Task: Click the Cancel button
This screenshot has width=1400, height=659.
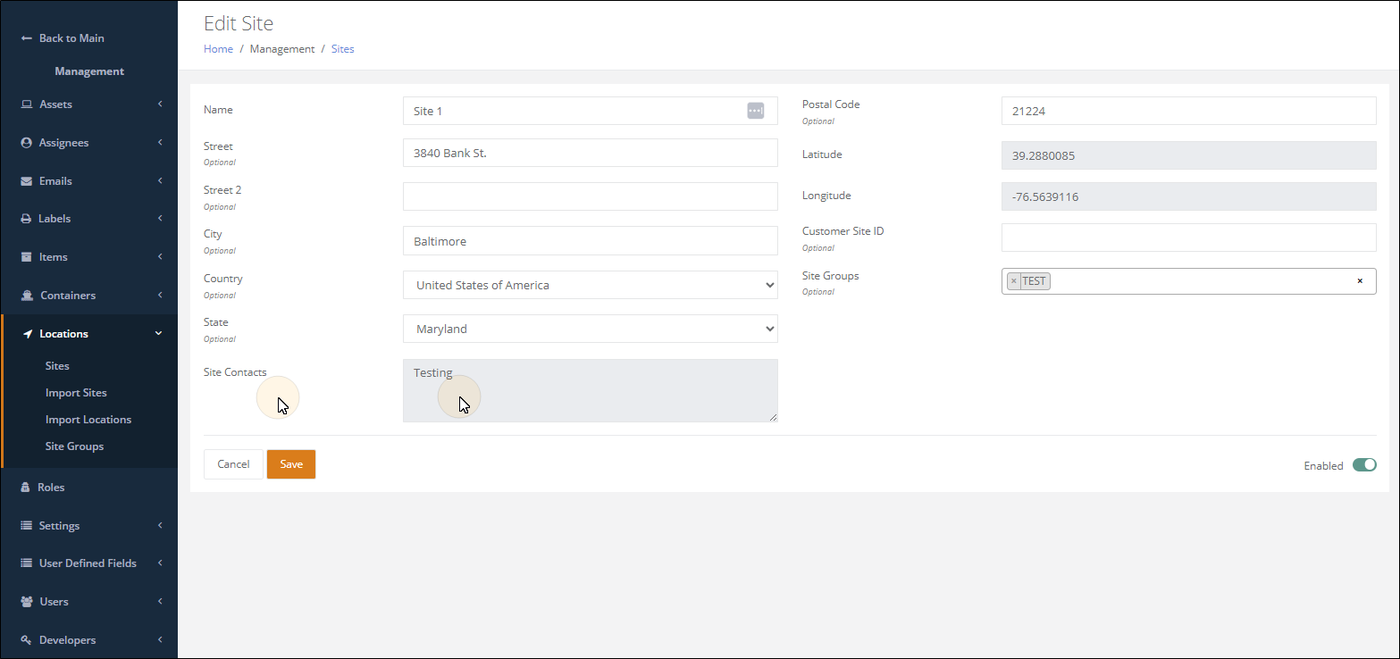Action: [233, 464]
